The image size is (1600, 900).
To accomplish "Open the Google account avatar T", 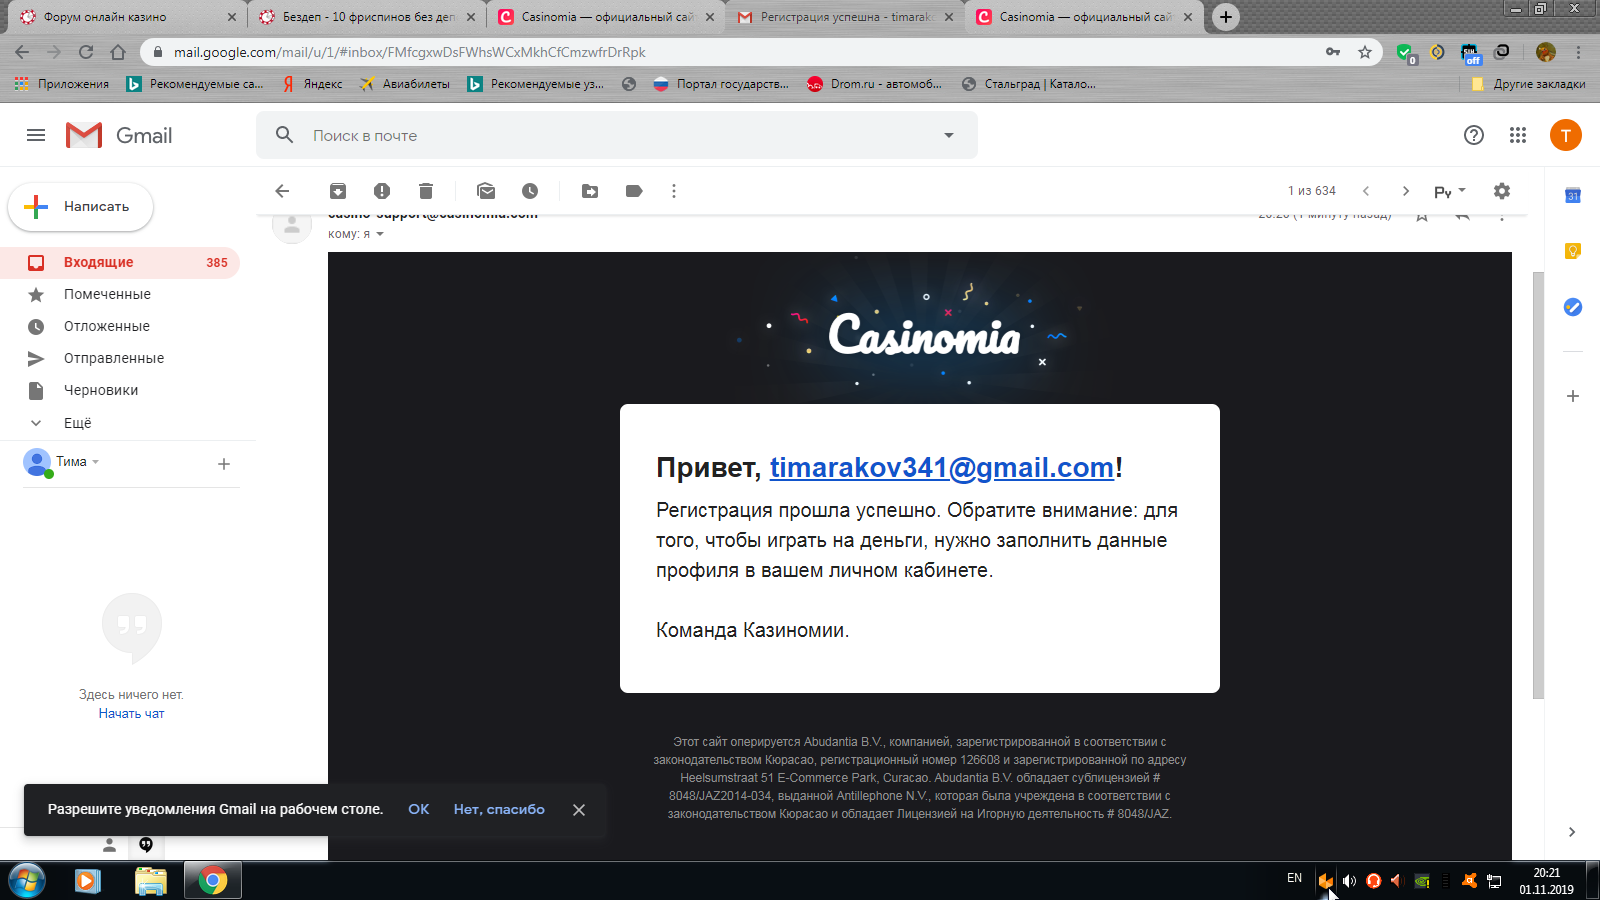I will (x=1566, y=135).
